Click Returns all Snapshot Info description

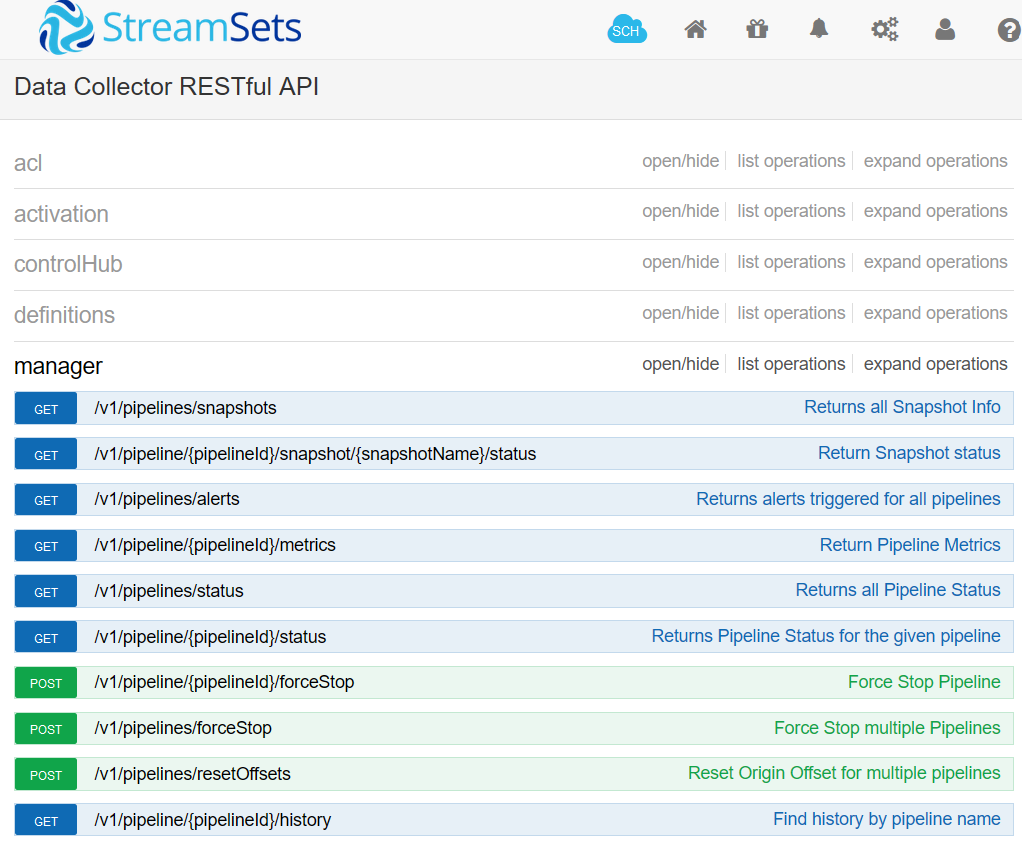902,407
